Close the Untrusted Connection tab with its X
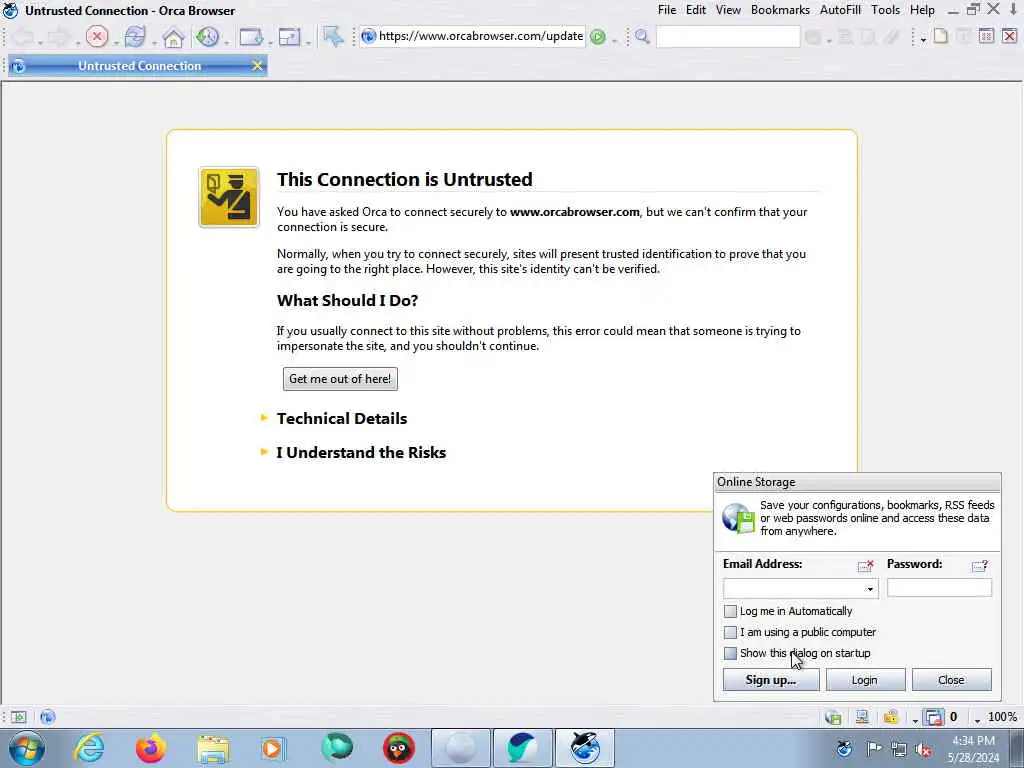 point(257,65)
